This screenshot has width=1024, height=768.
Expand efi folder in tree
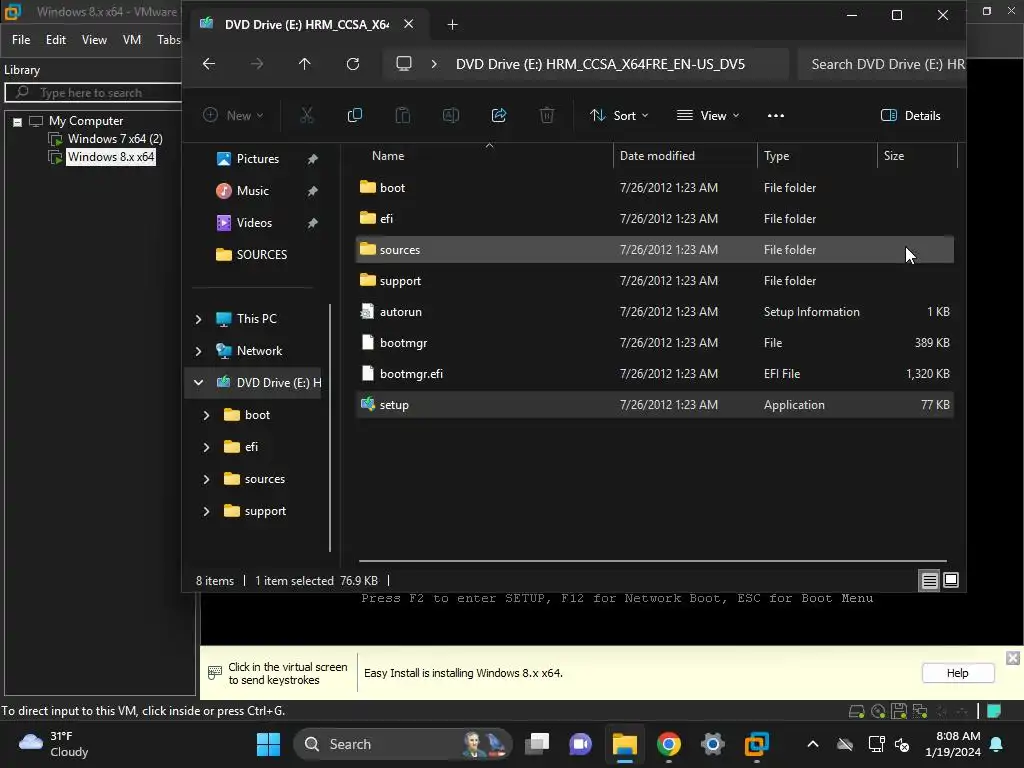point(206,447)
